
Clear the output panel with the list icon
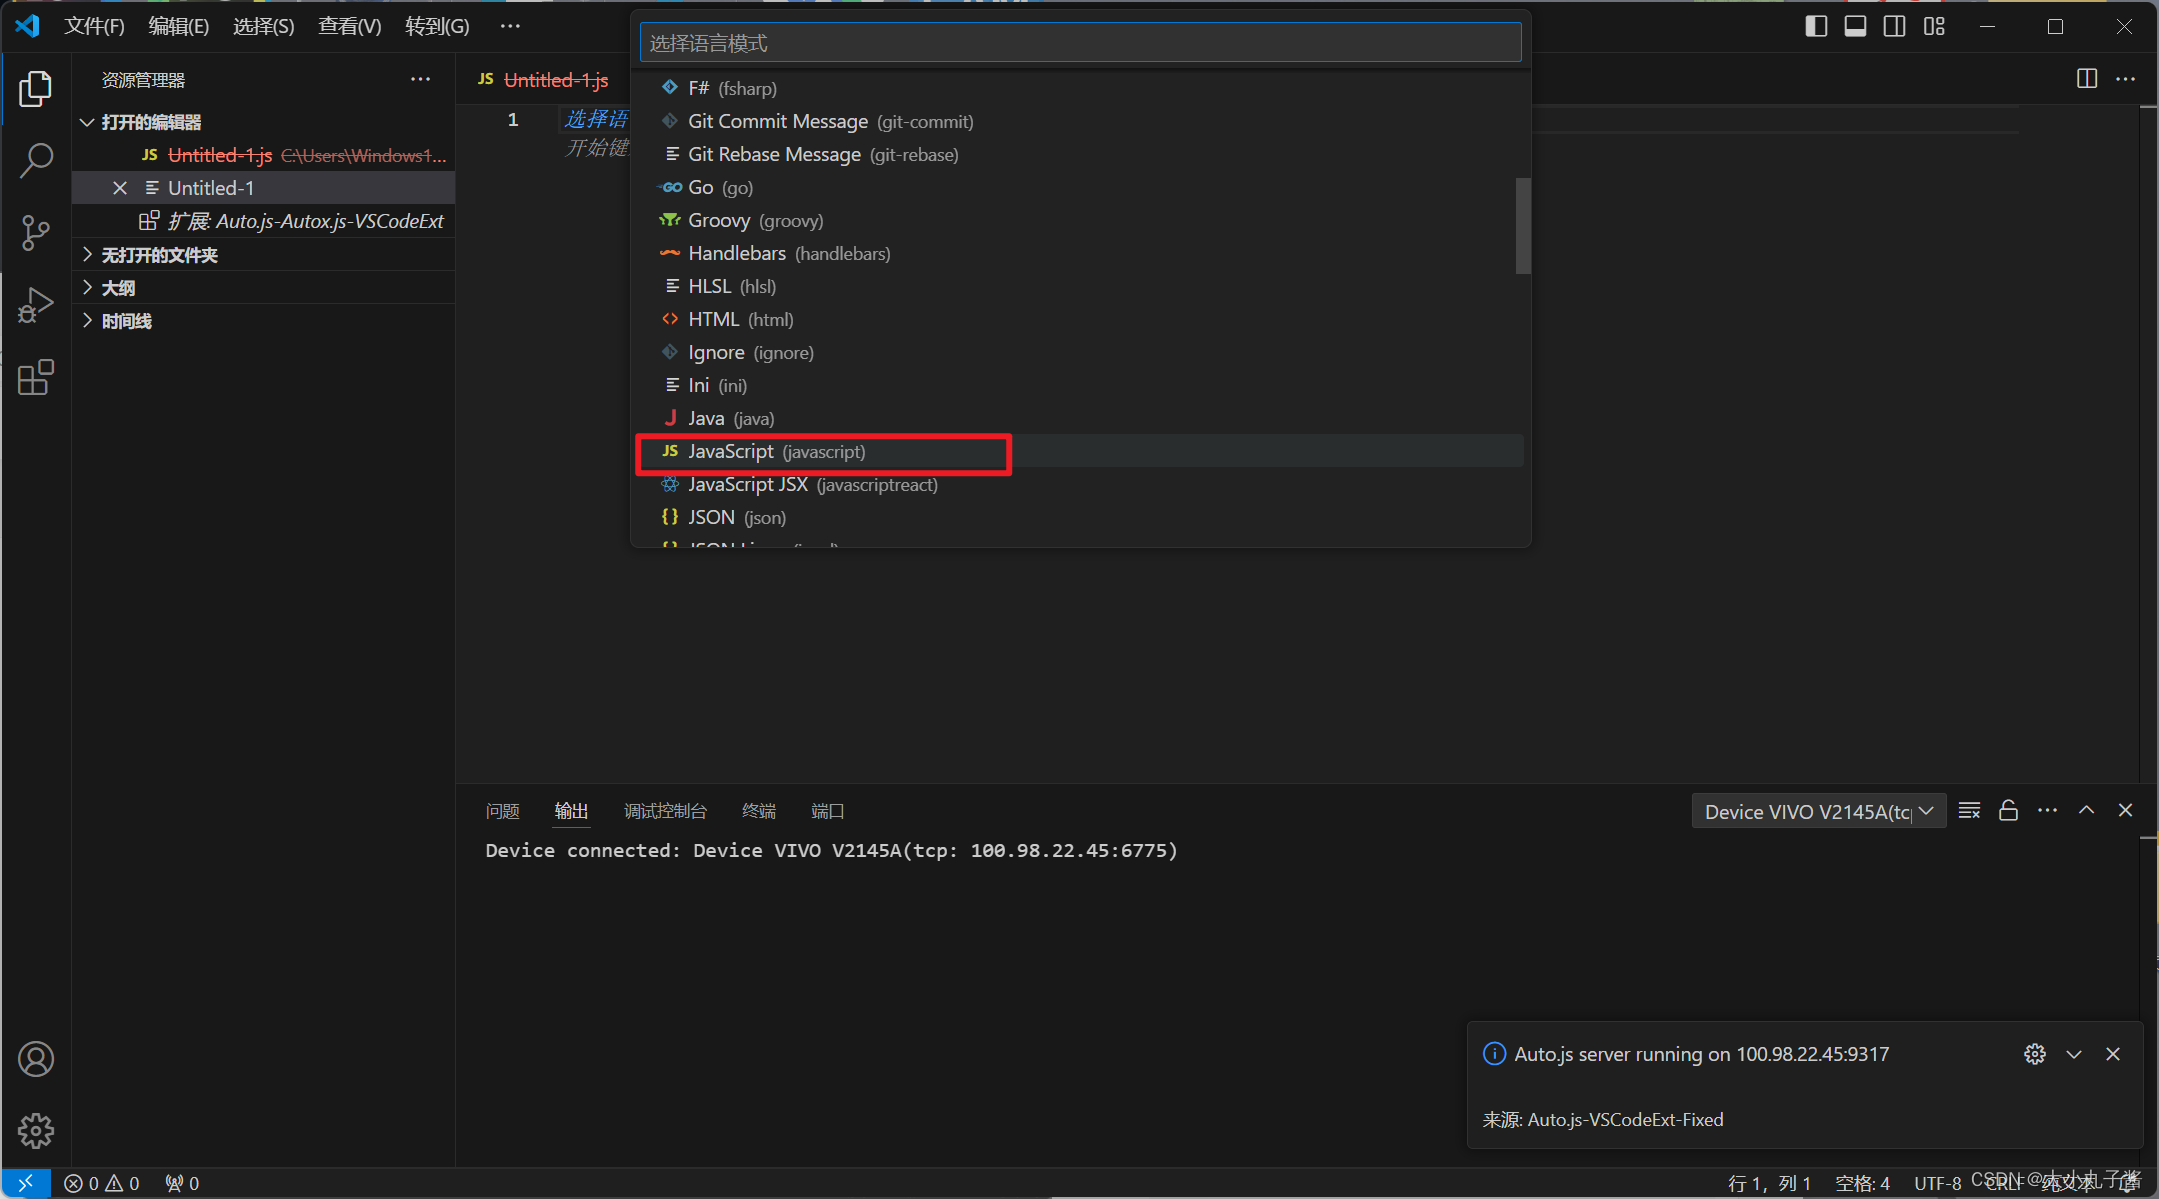(1969, 811)
